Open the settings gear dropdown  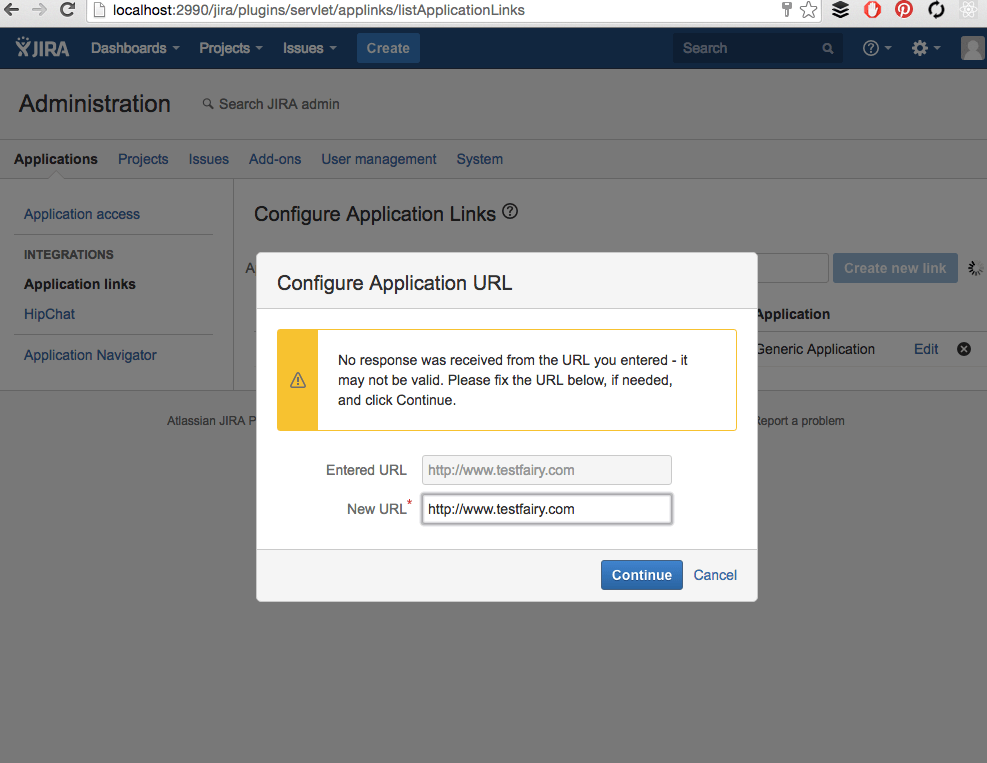coord(925,48)
